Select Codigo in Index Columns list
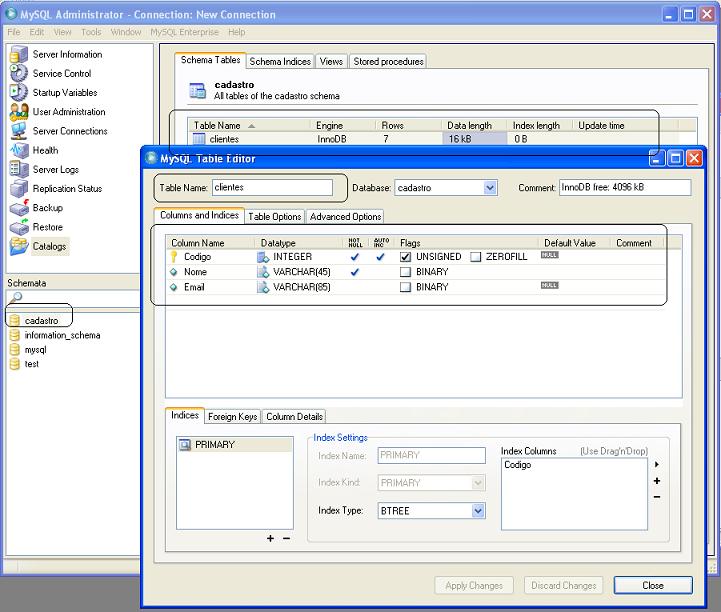Screen dimensions: 721x612 click(x=517, y=464)
